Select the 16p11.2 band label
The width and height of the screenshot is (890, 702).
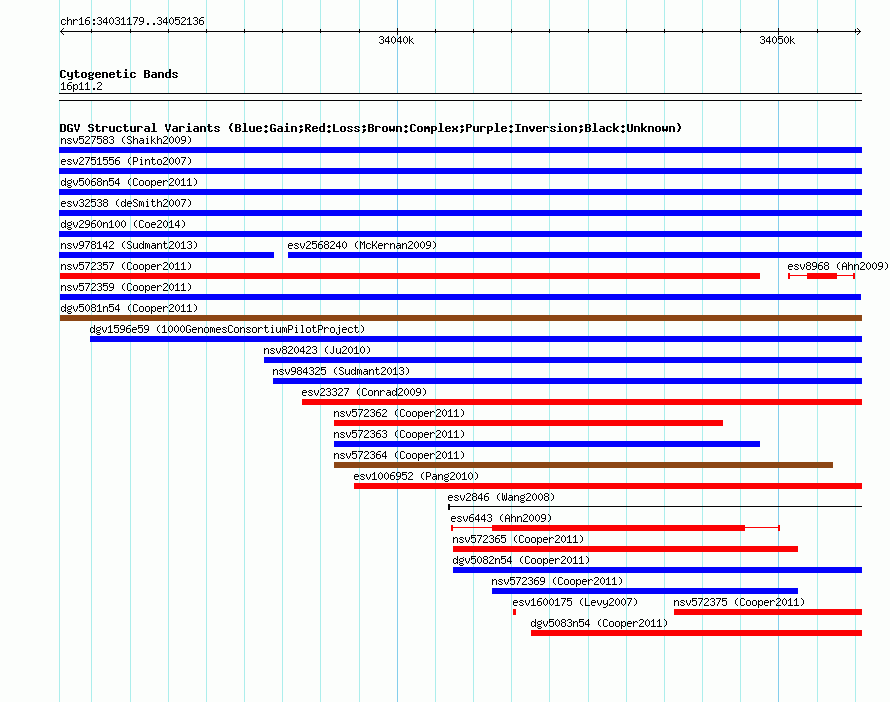coord(81,86)
